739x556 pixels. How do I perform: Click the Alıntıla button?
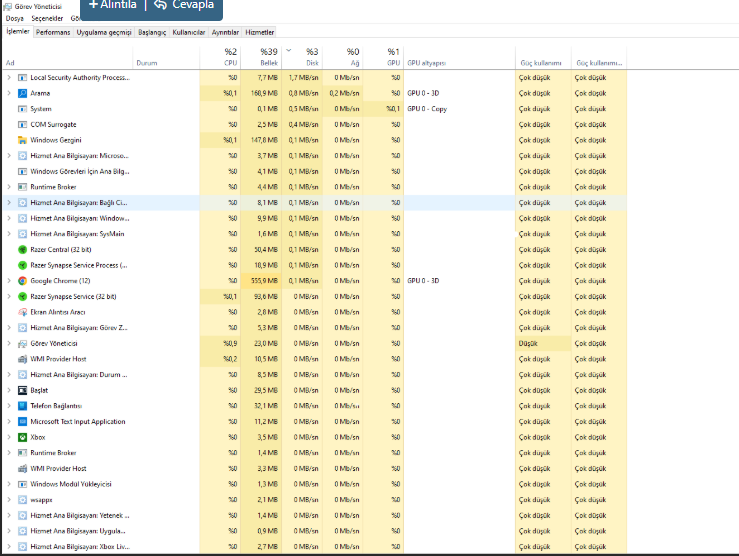coord(113,5)
